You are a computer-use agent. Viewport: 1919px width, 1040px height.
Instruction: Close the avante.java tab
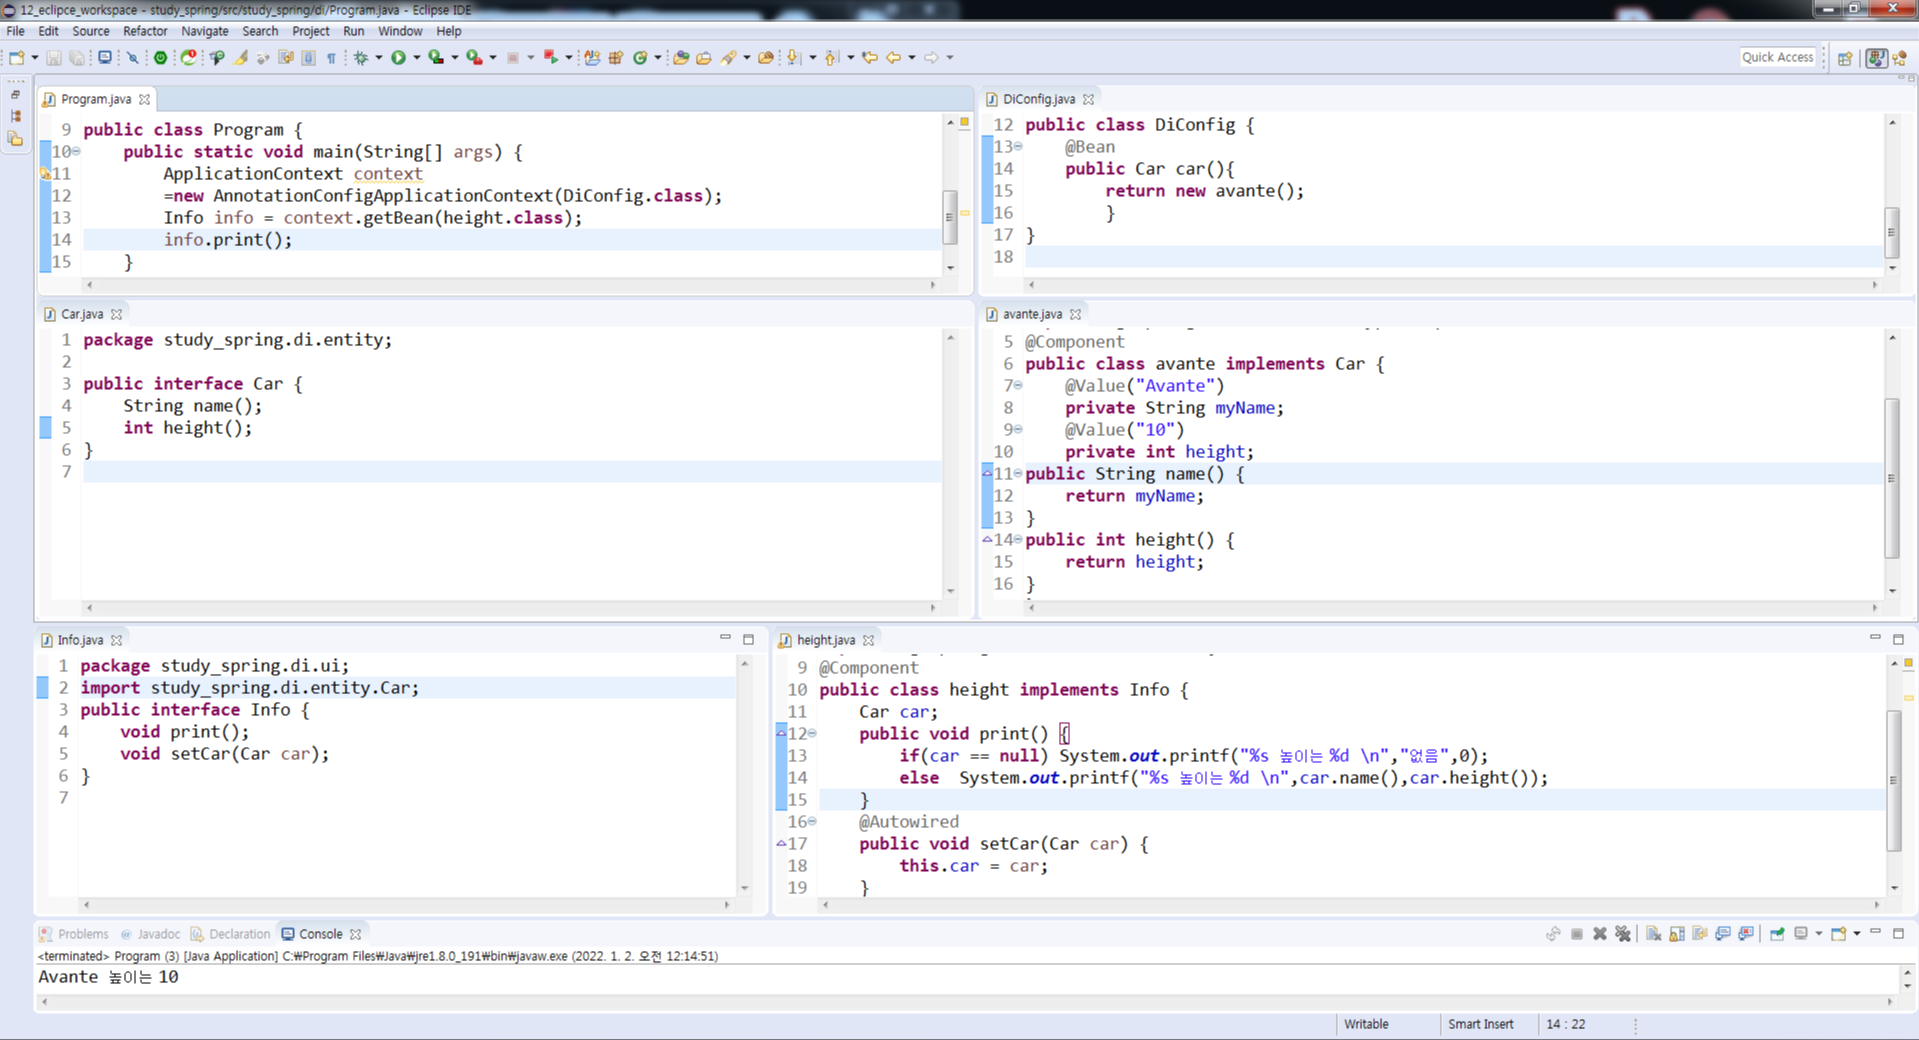coord(1076,314)
